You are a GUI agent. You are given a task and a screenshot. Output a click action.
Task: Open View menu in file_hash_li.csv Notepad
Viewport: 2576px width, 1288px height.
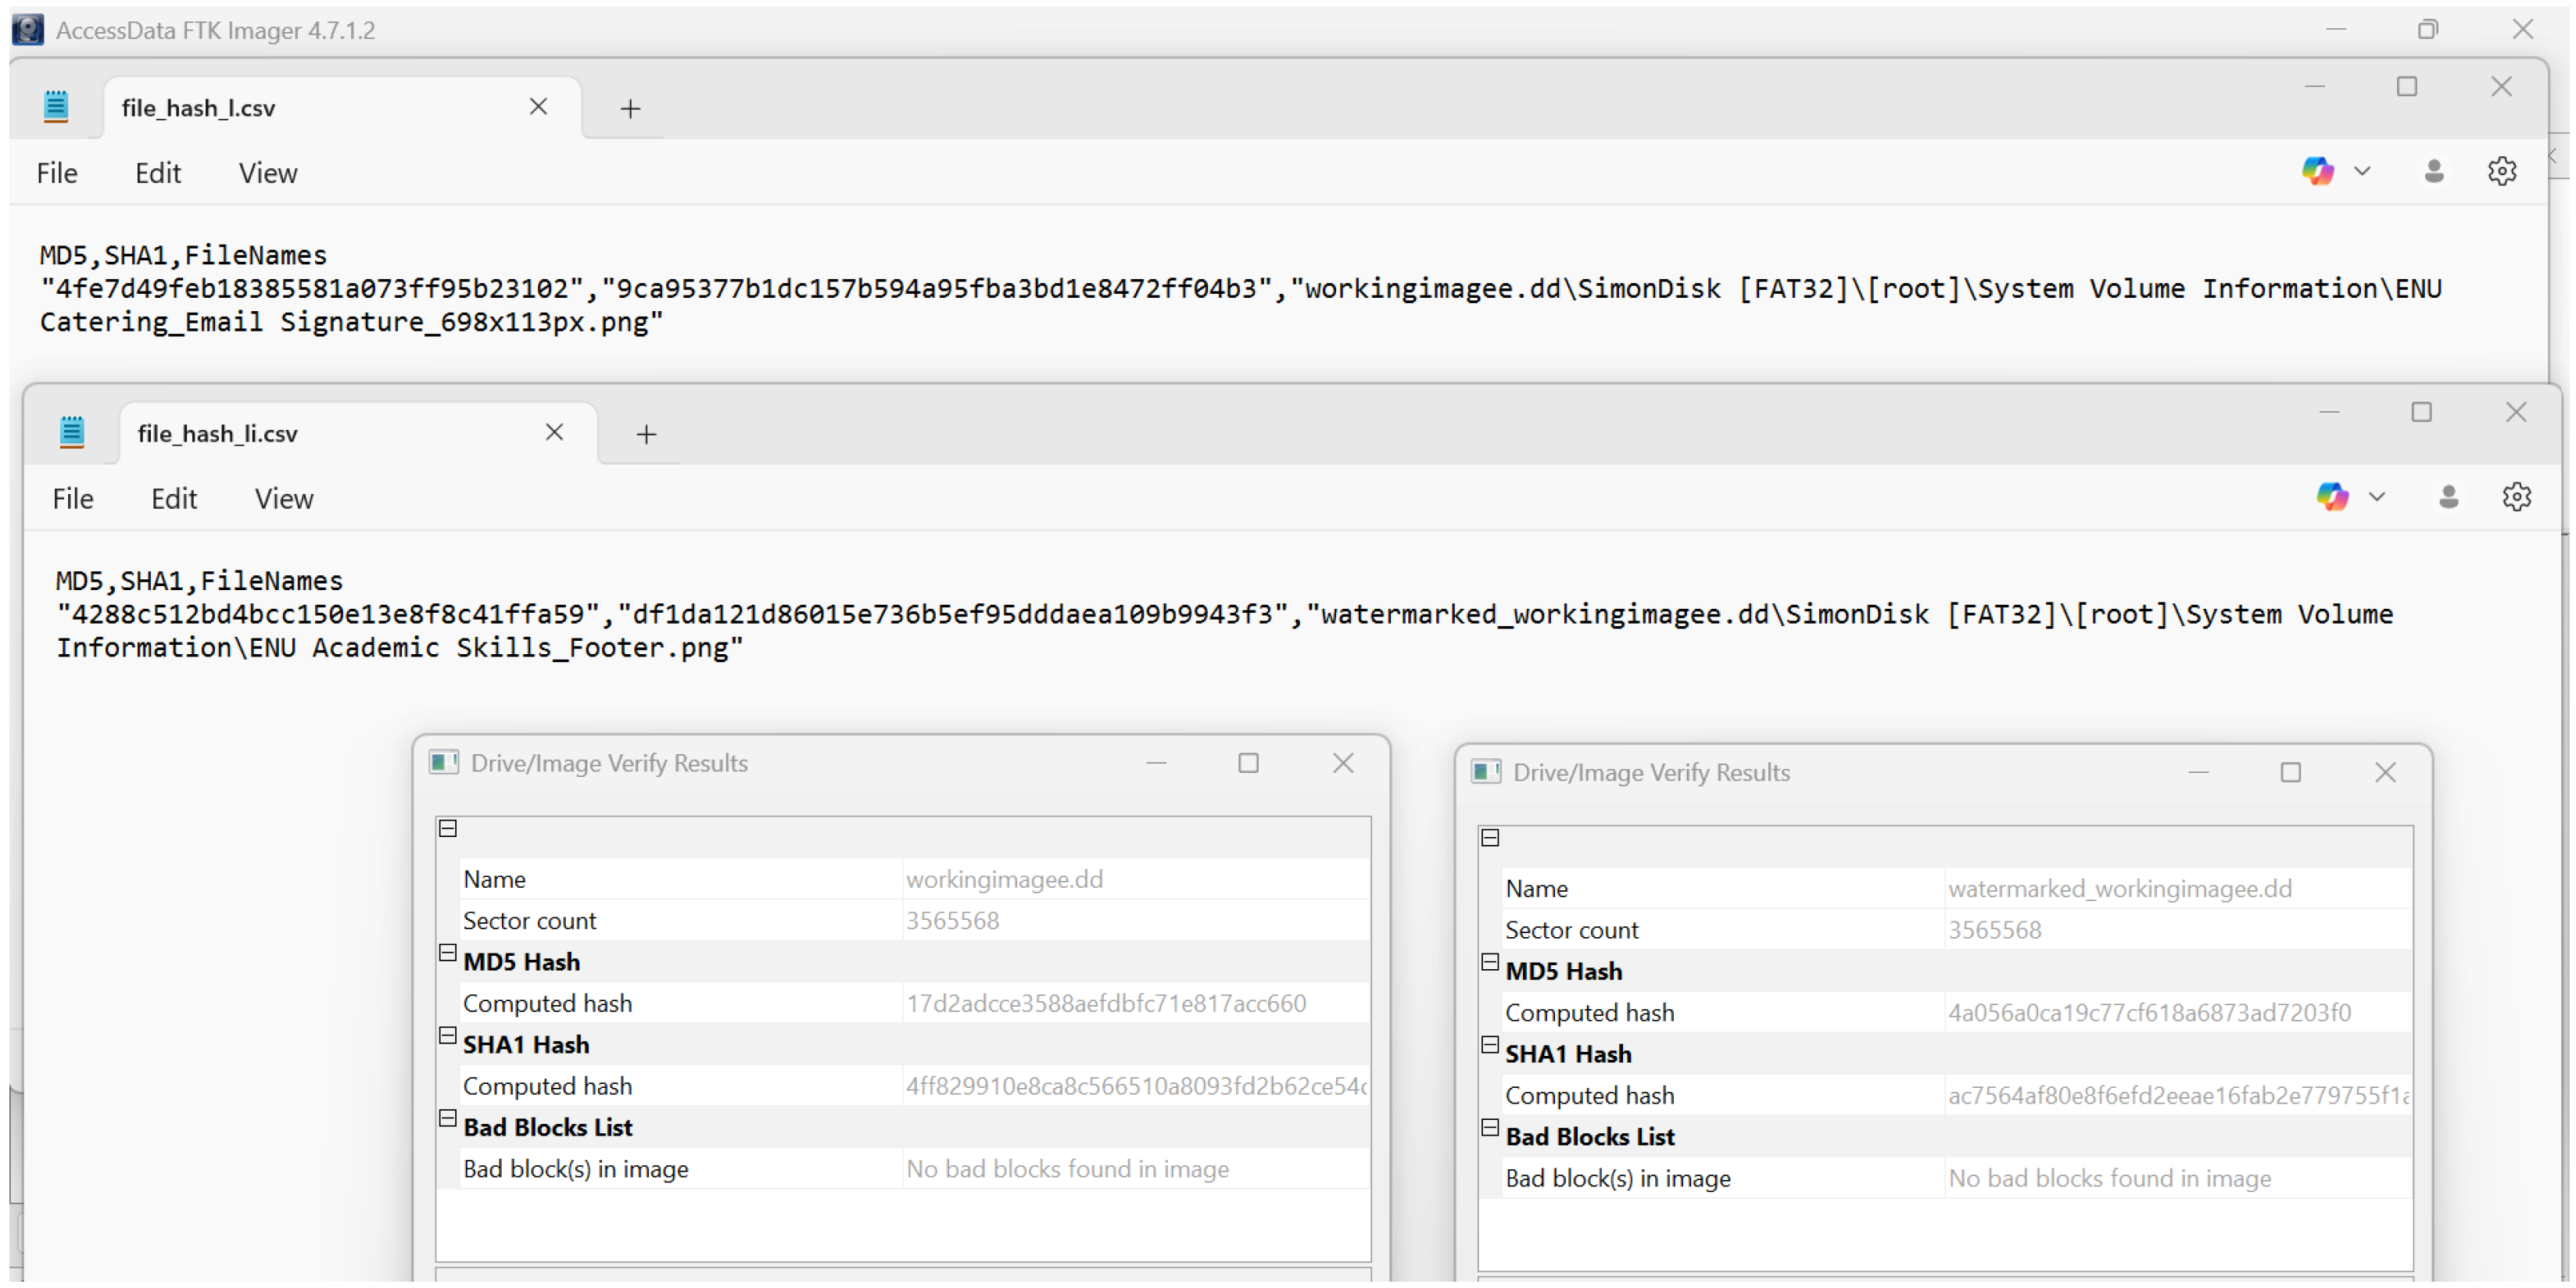[x=284, y=499]
